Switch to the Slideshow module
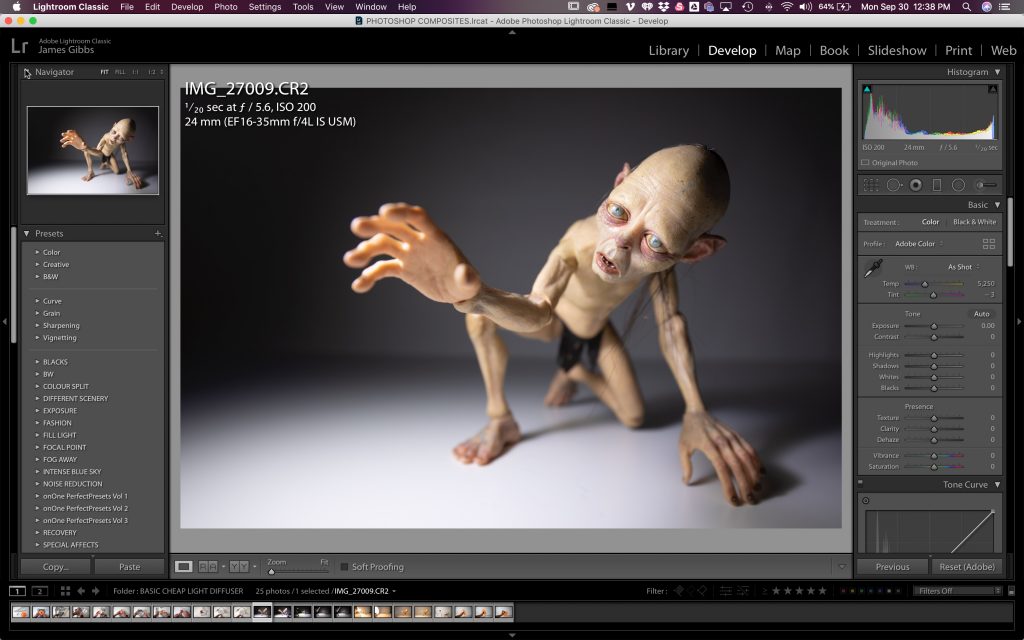The height and width of the screenshot is (640, 1024). (x=897, y=50)
